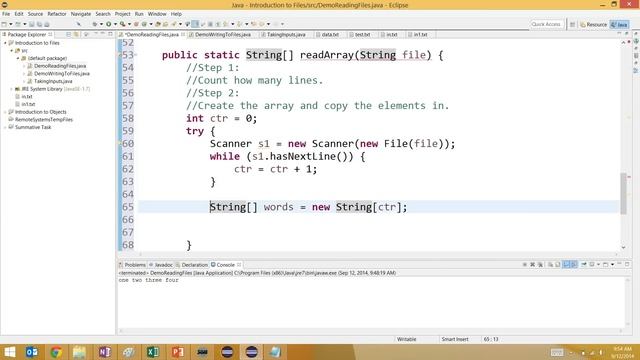Click the Open Type toolbar icon
The image size is (640, 360).
(x=158, y=24)
